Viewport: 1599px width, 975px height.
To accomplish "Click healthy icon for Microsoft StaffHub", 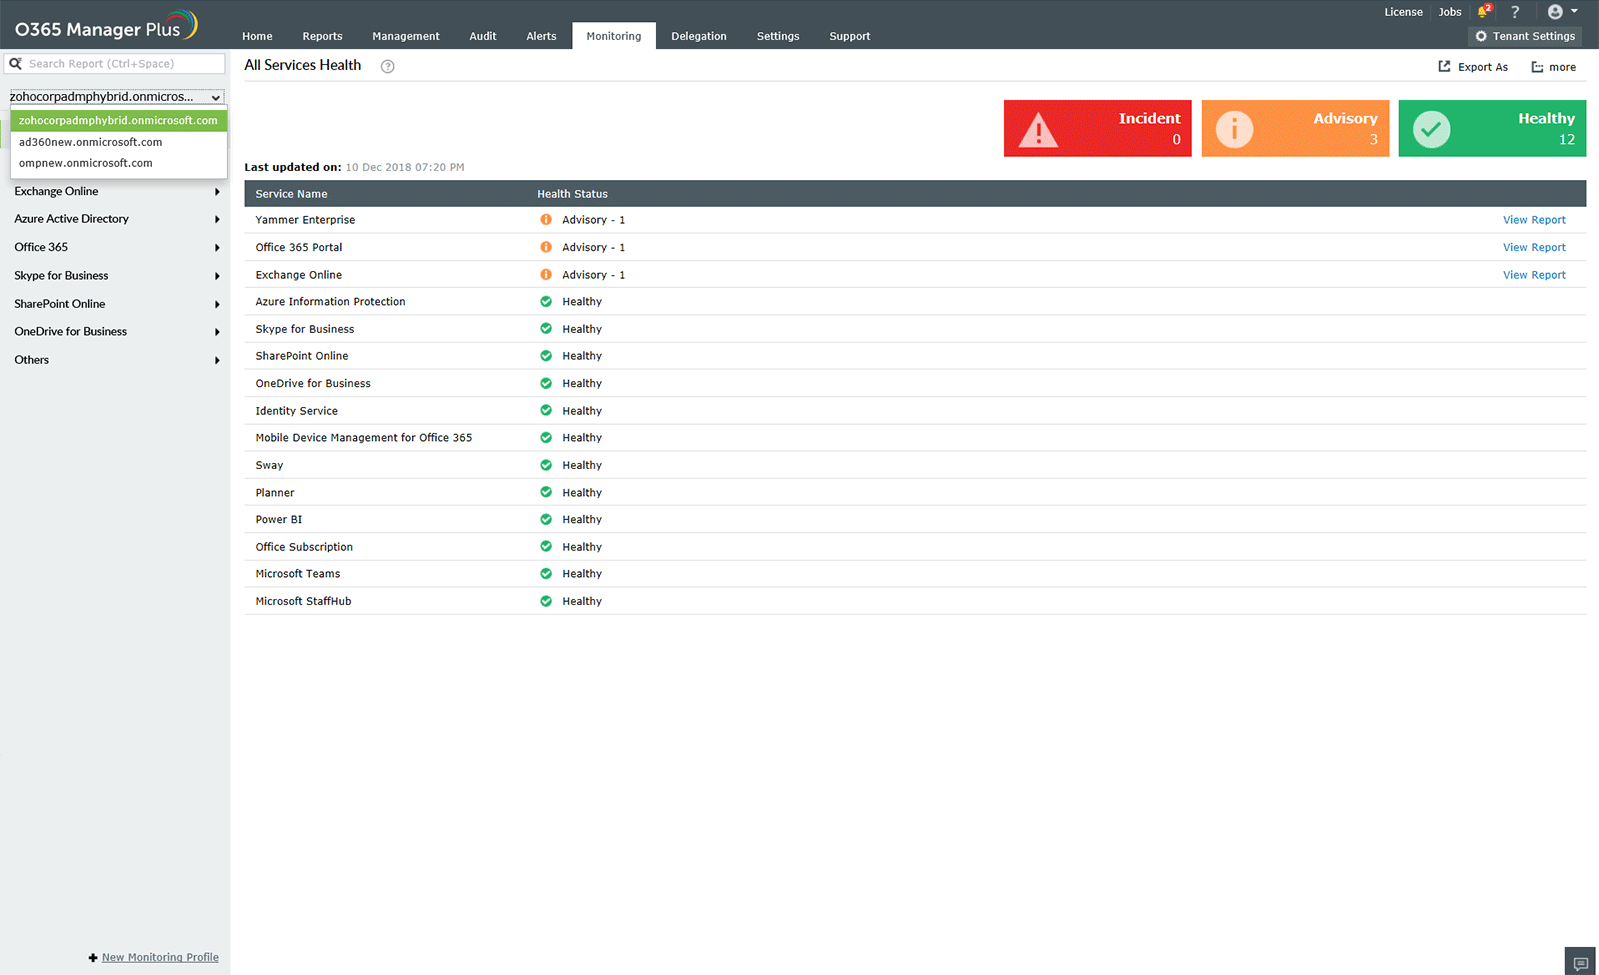I will point(546,601).
